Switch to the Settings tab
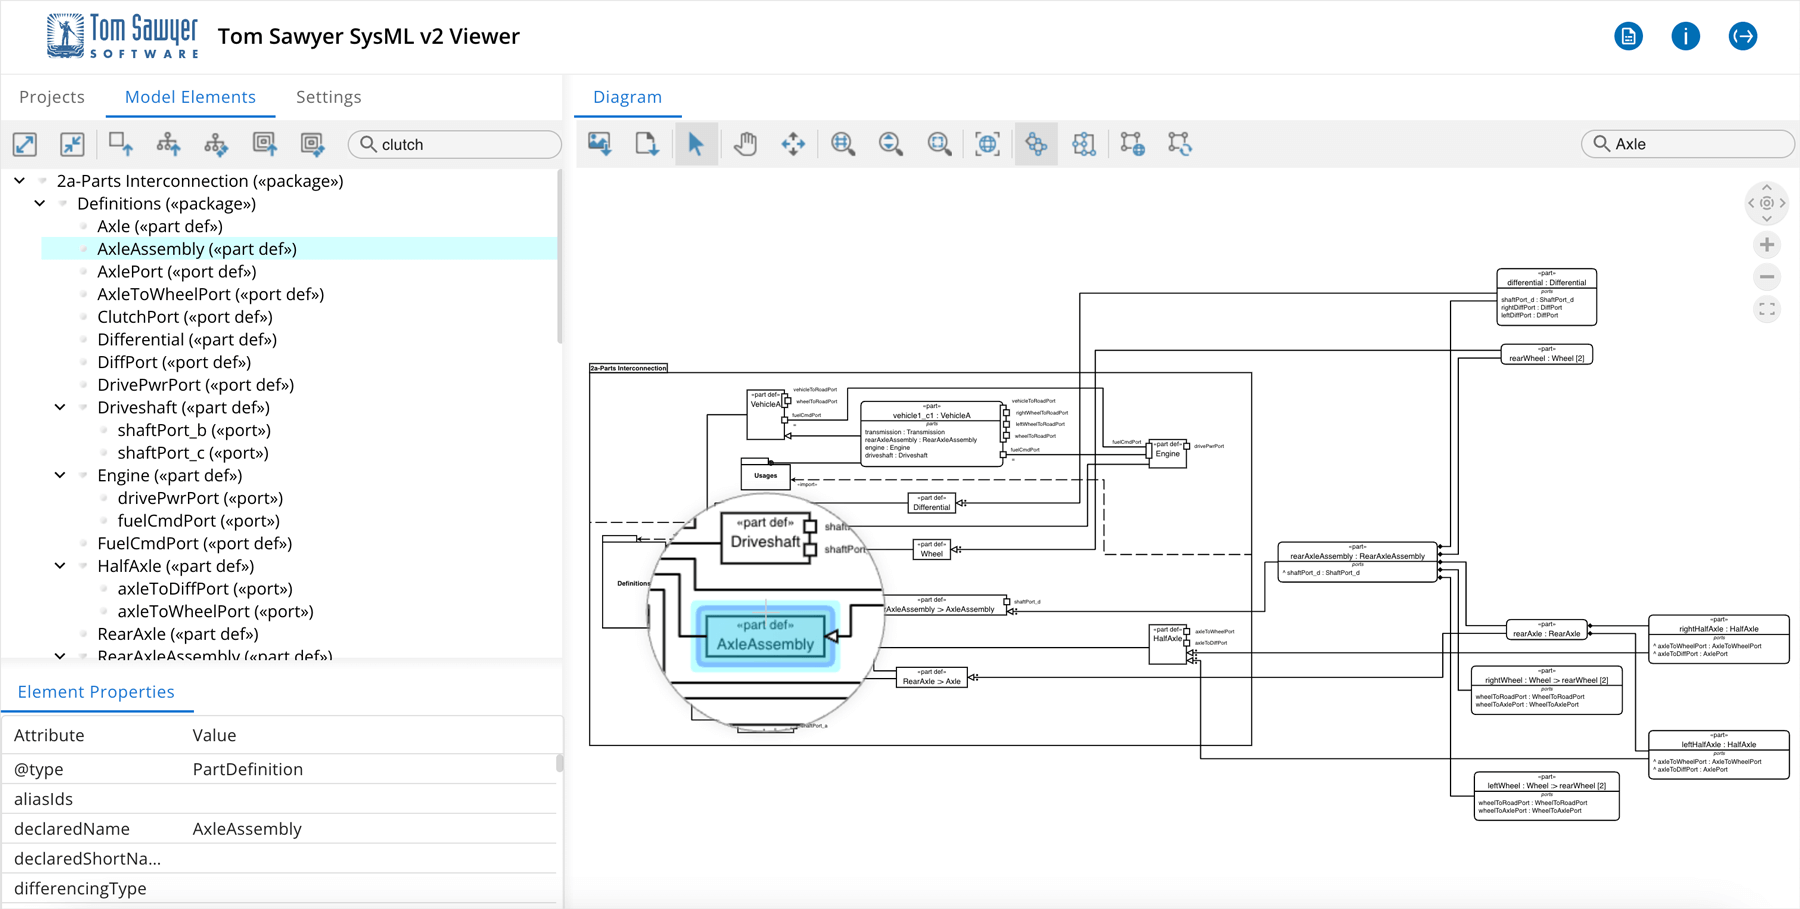Image resolution: width=1800 pixels, height=909 pixels. 328,96
